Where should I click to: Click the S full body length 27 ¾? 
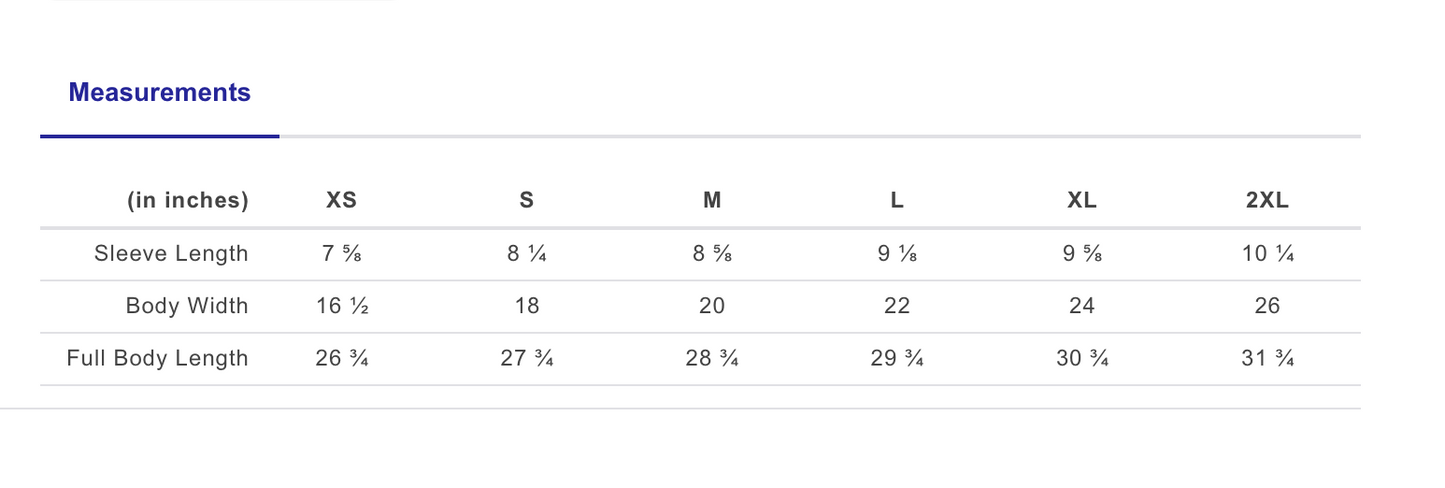pyautogui.click(x=527, y=358)
